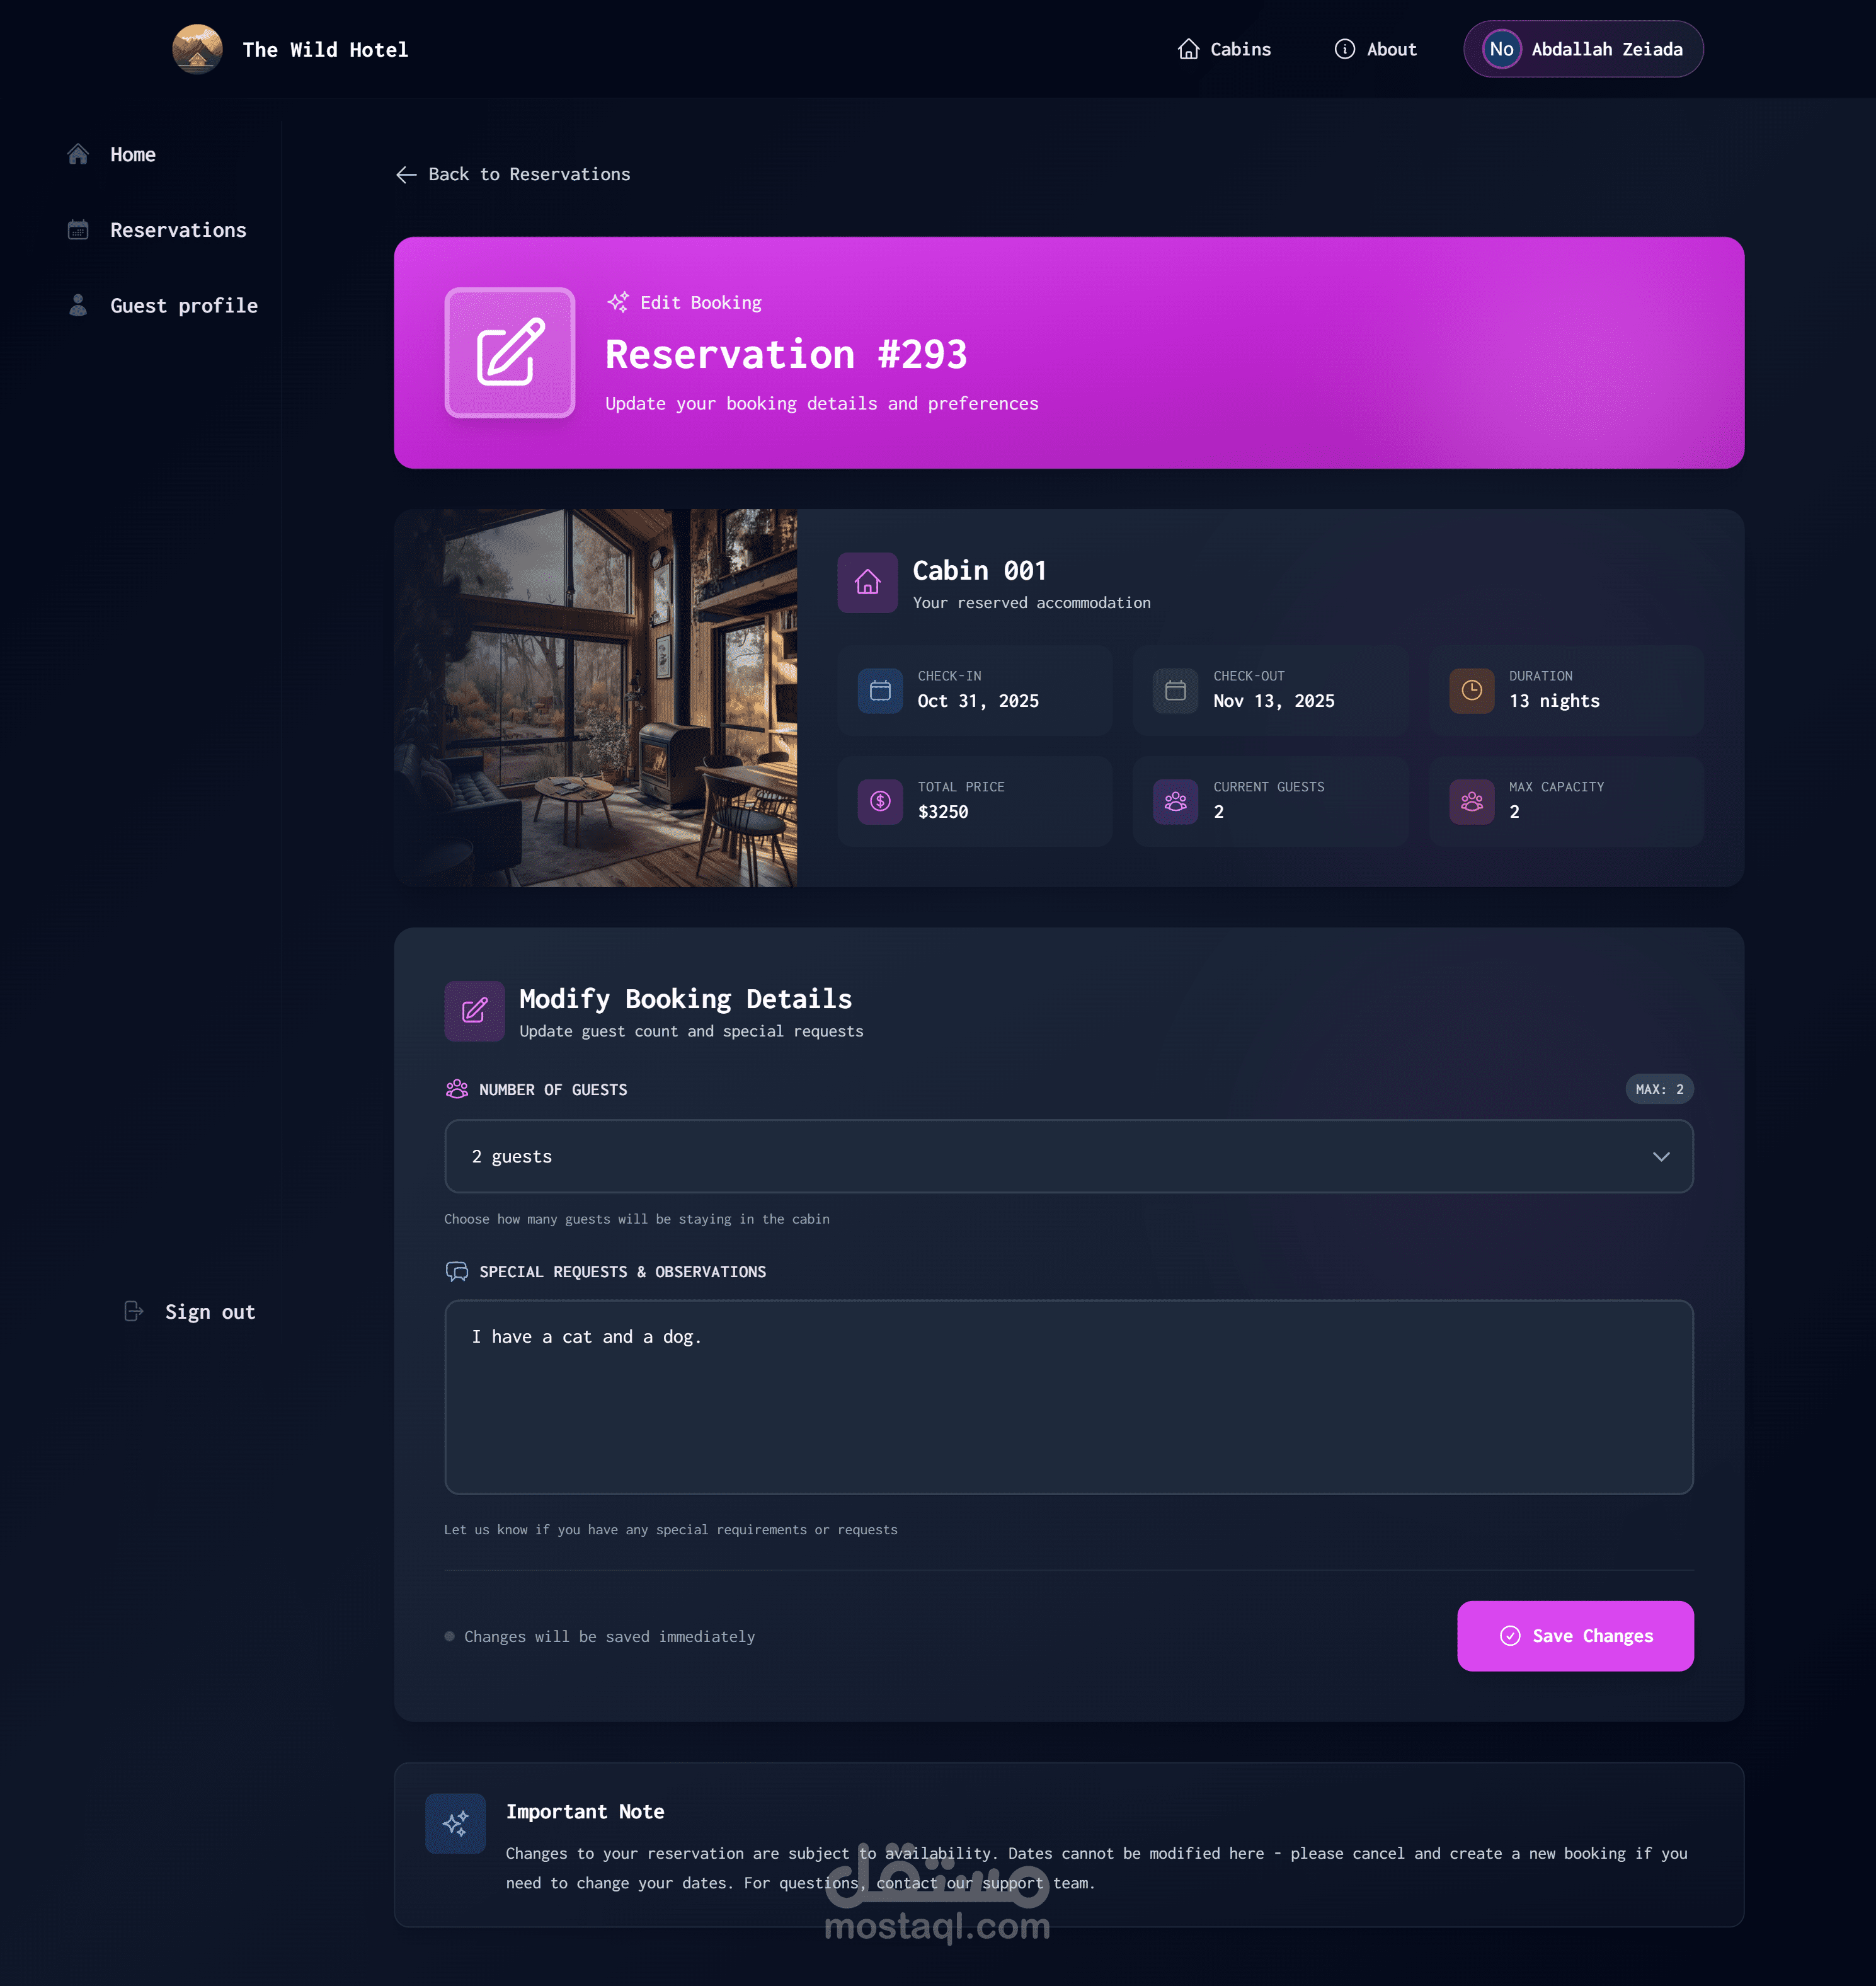Click the large edit pencil icon in banner
Screen dimensions: 1876x1986
pyautogui.click(x=510, y=352)
